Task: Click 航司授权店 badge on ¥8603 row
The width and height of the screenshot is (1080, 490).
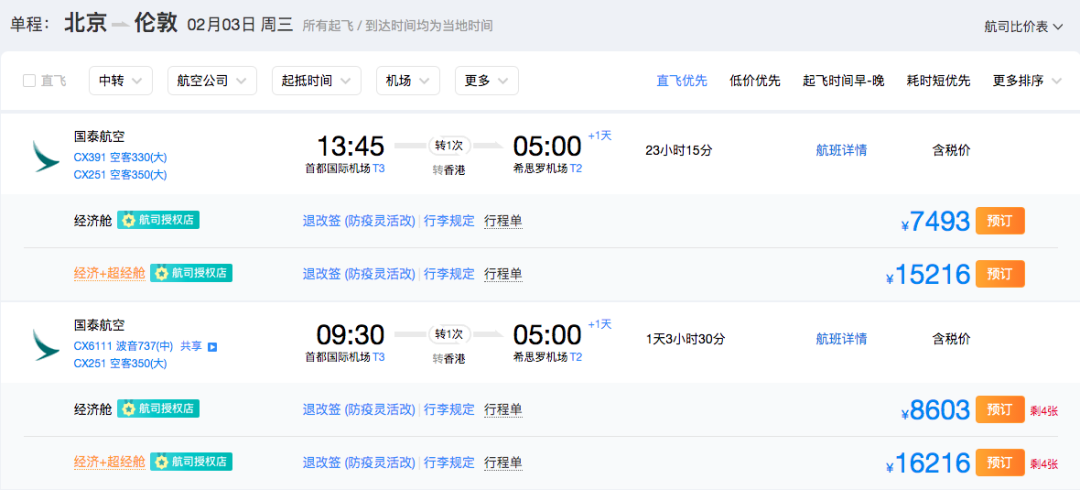Action: 158,409
